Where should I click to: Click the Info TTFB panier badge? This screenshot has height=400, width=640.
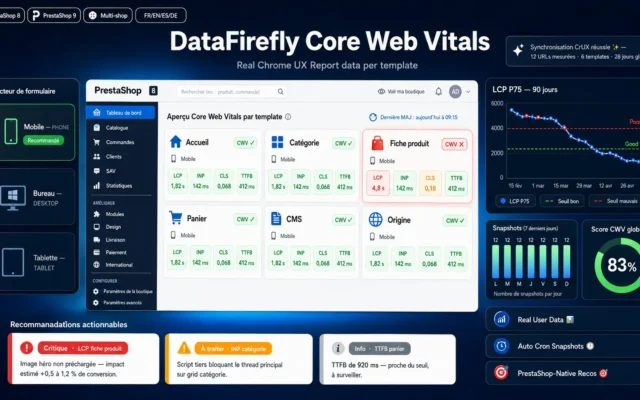(380, 349)
